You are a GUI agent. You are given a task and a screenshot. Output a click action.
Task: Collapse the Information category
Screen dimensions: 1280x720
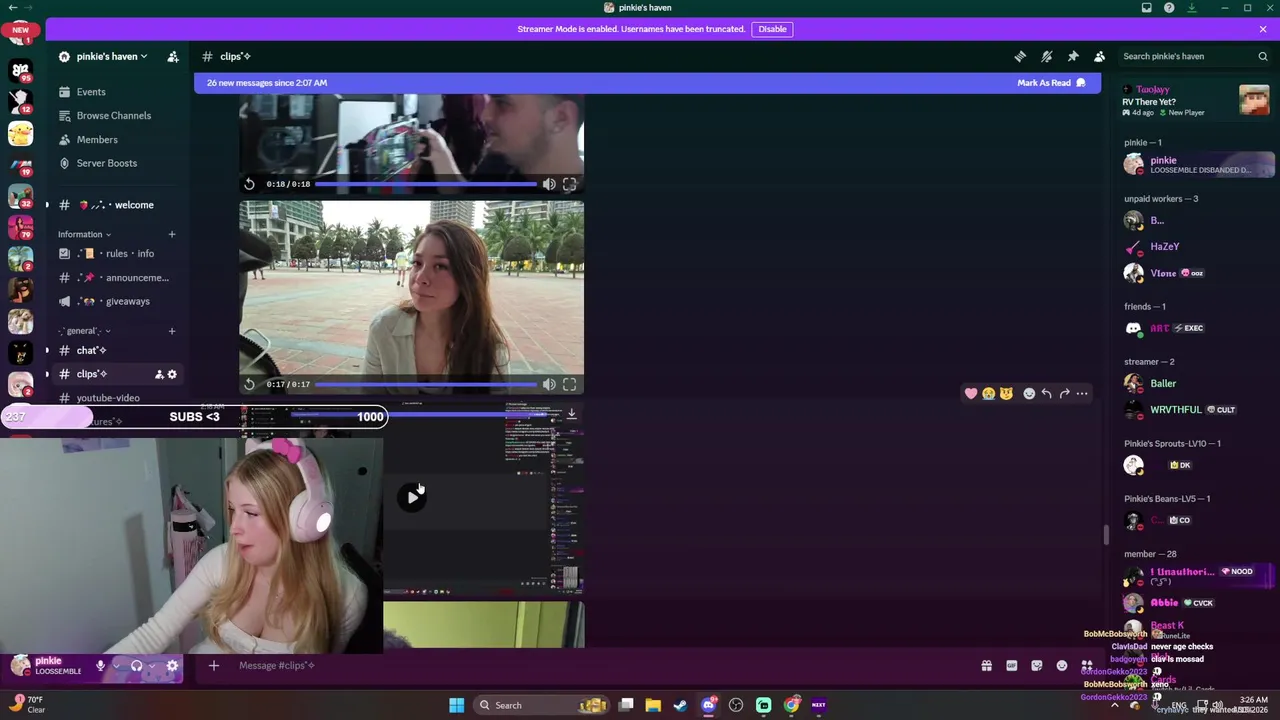(84, 234)
